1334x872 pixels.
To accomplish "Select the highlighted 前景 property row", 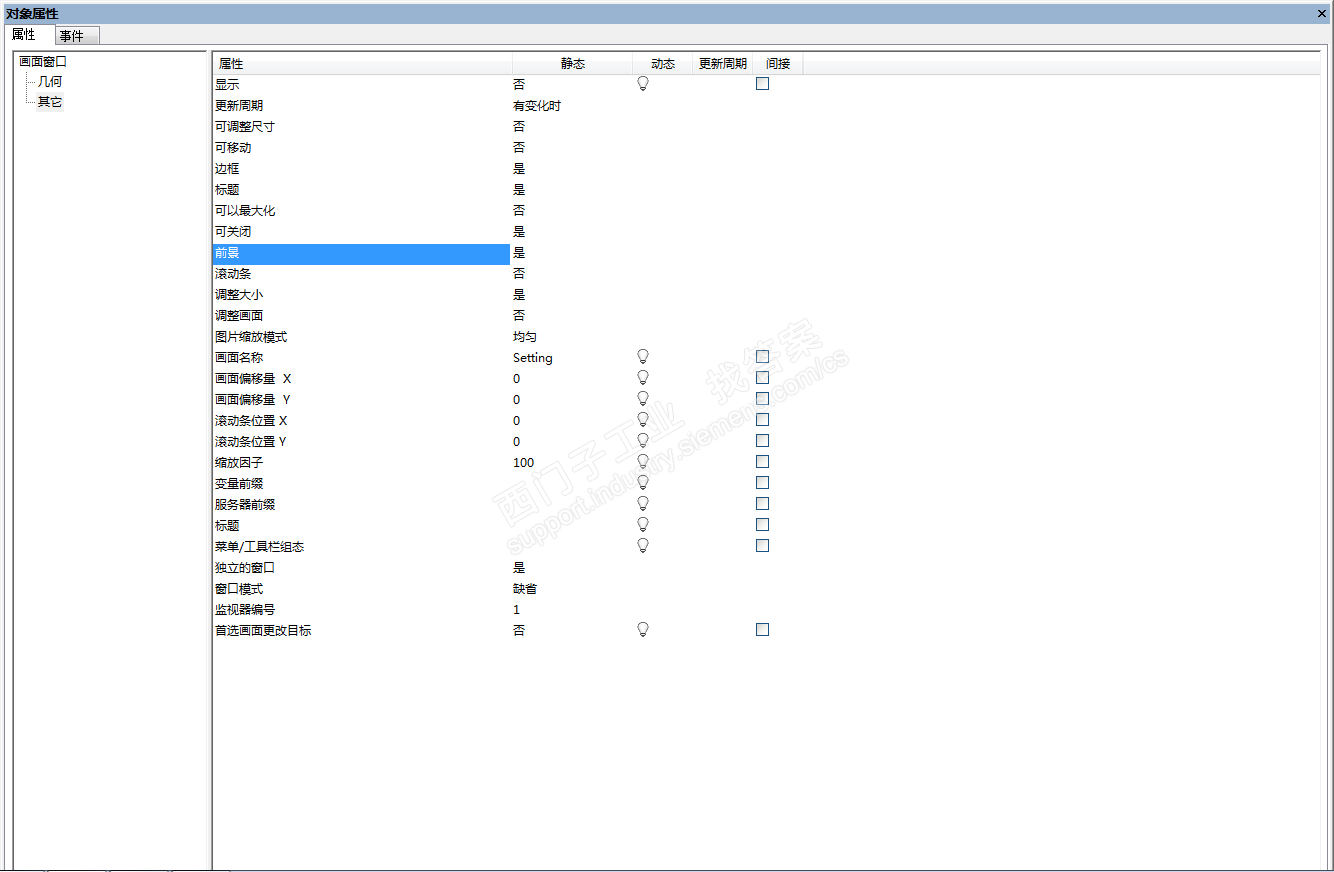I will tap(362, 253).
